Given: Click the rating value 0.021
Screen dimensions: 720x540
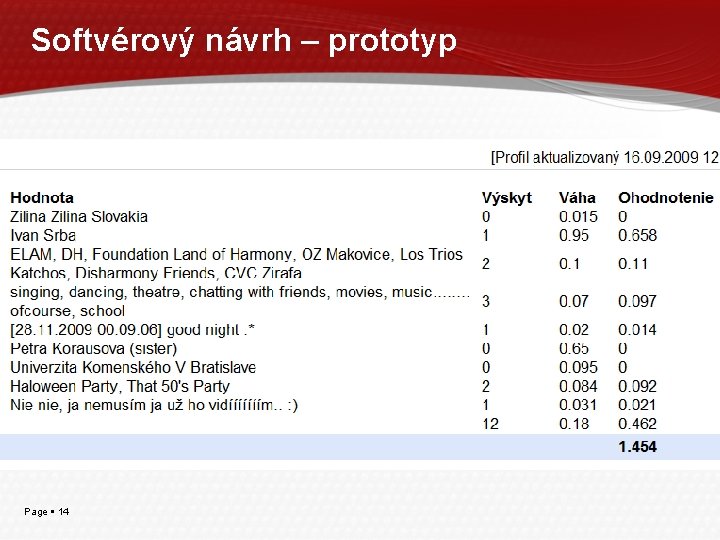Looking at the screenshot, I should point(637,405).
